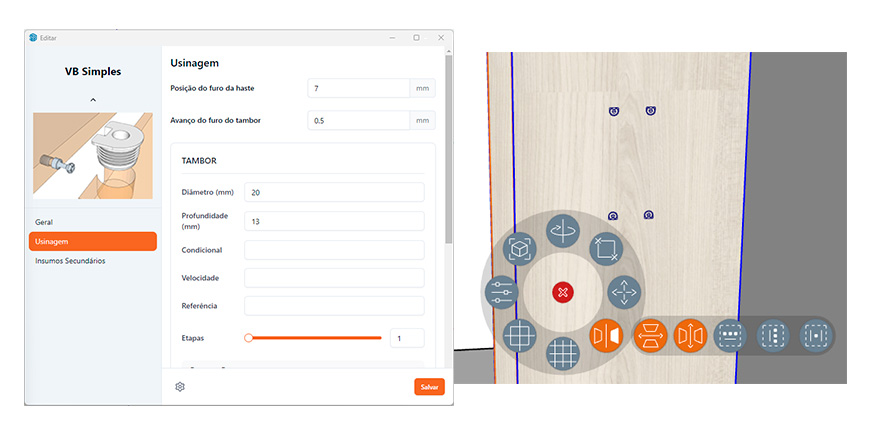Click the orange mirror icon with vertical arrow
This screenshot has width=871, height=437.
[690, 336]
